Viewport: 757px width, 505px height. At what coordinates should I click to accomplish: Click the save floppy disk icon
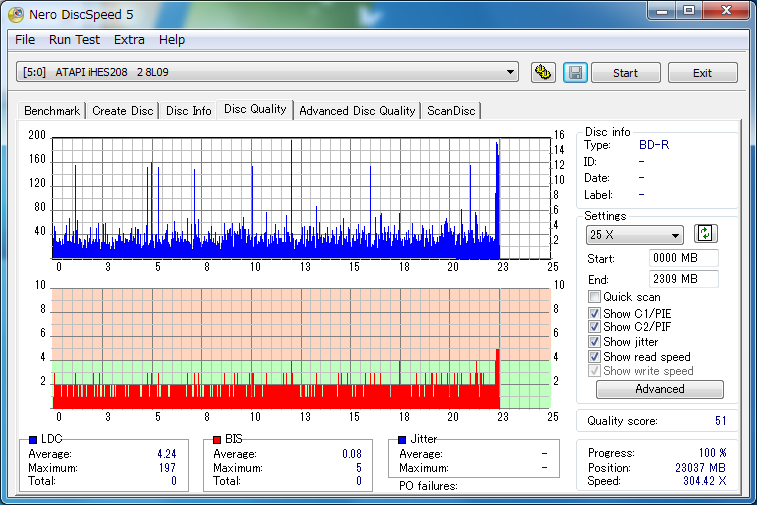pyautogui.click(x=575, y=73)
